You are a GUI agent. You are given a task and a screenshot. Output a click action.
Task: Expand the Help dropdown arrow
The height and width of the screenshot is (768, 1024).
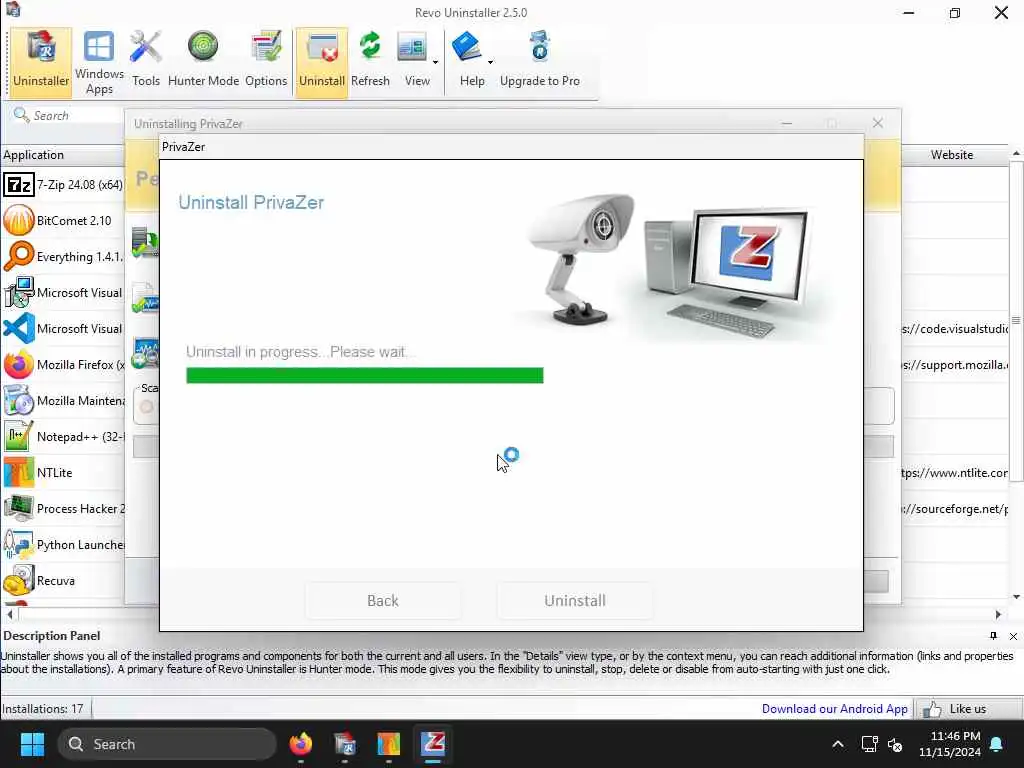tap(490, 63)
